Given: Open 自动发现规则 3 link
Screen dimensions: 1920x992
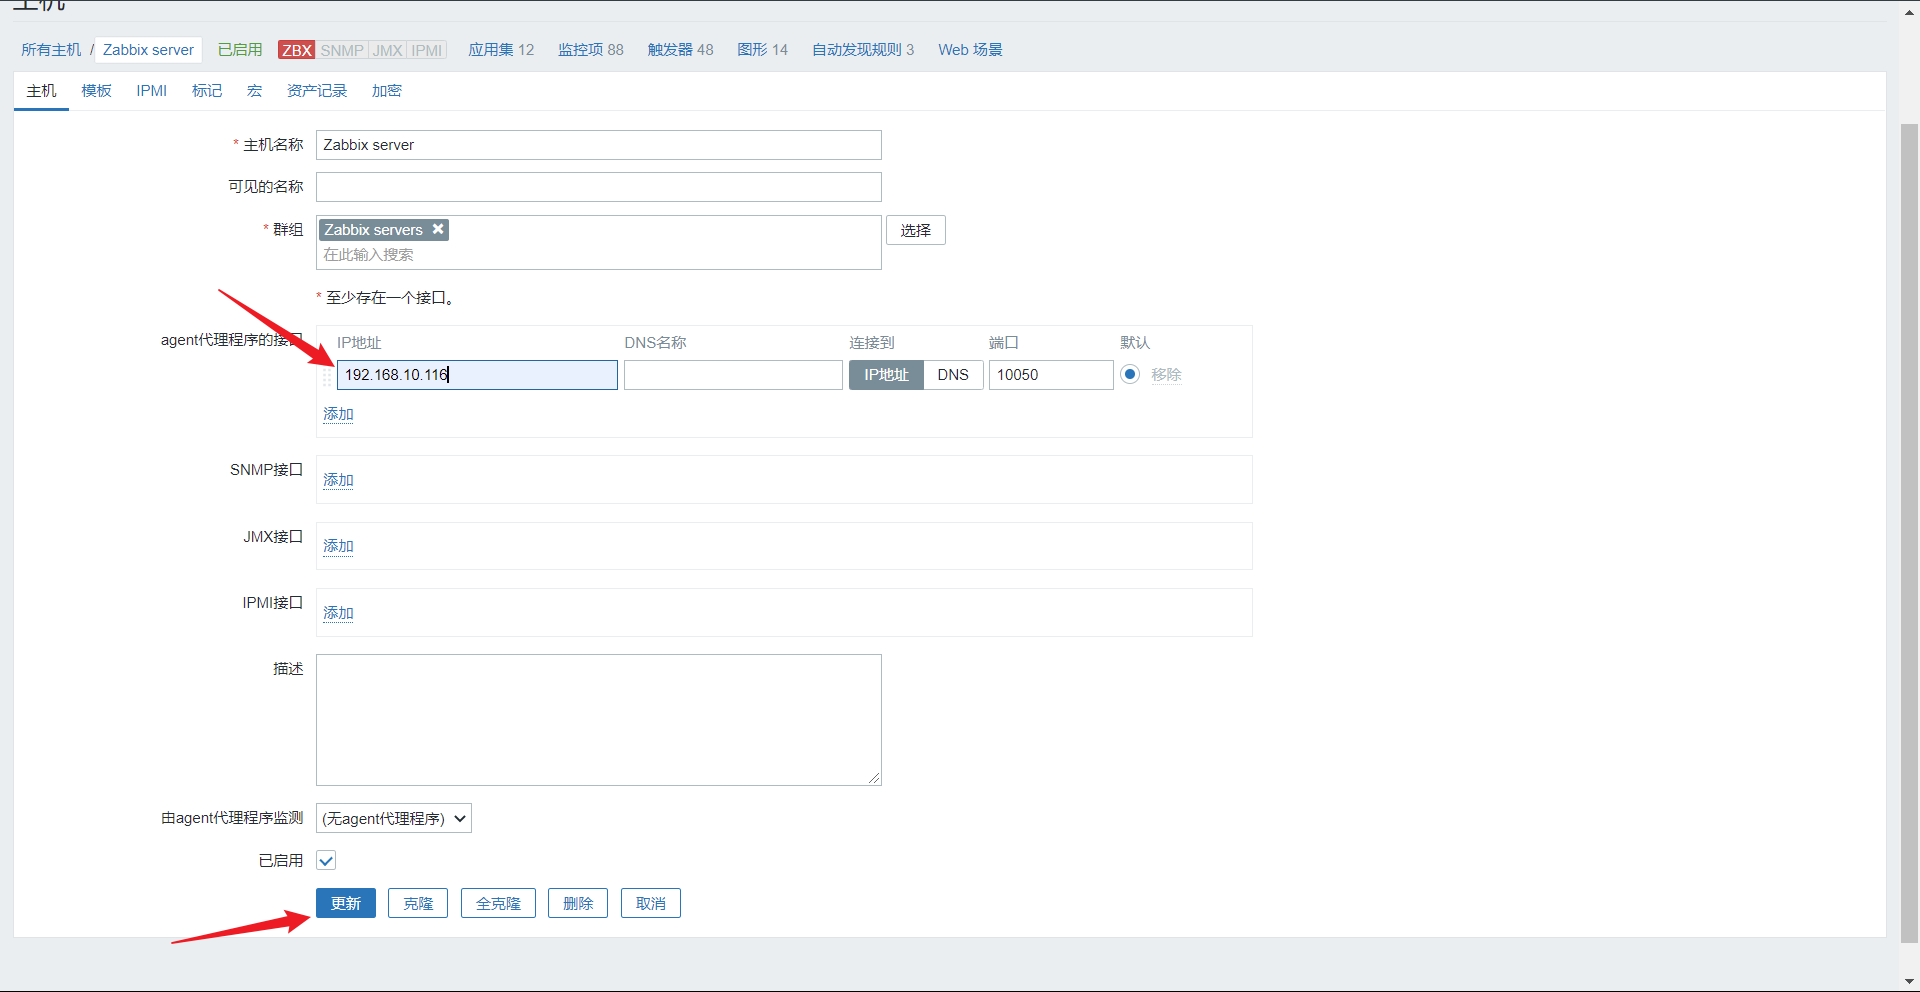Looking at the screenshot, I should 863,50.
